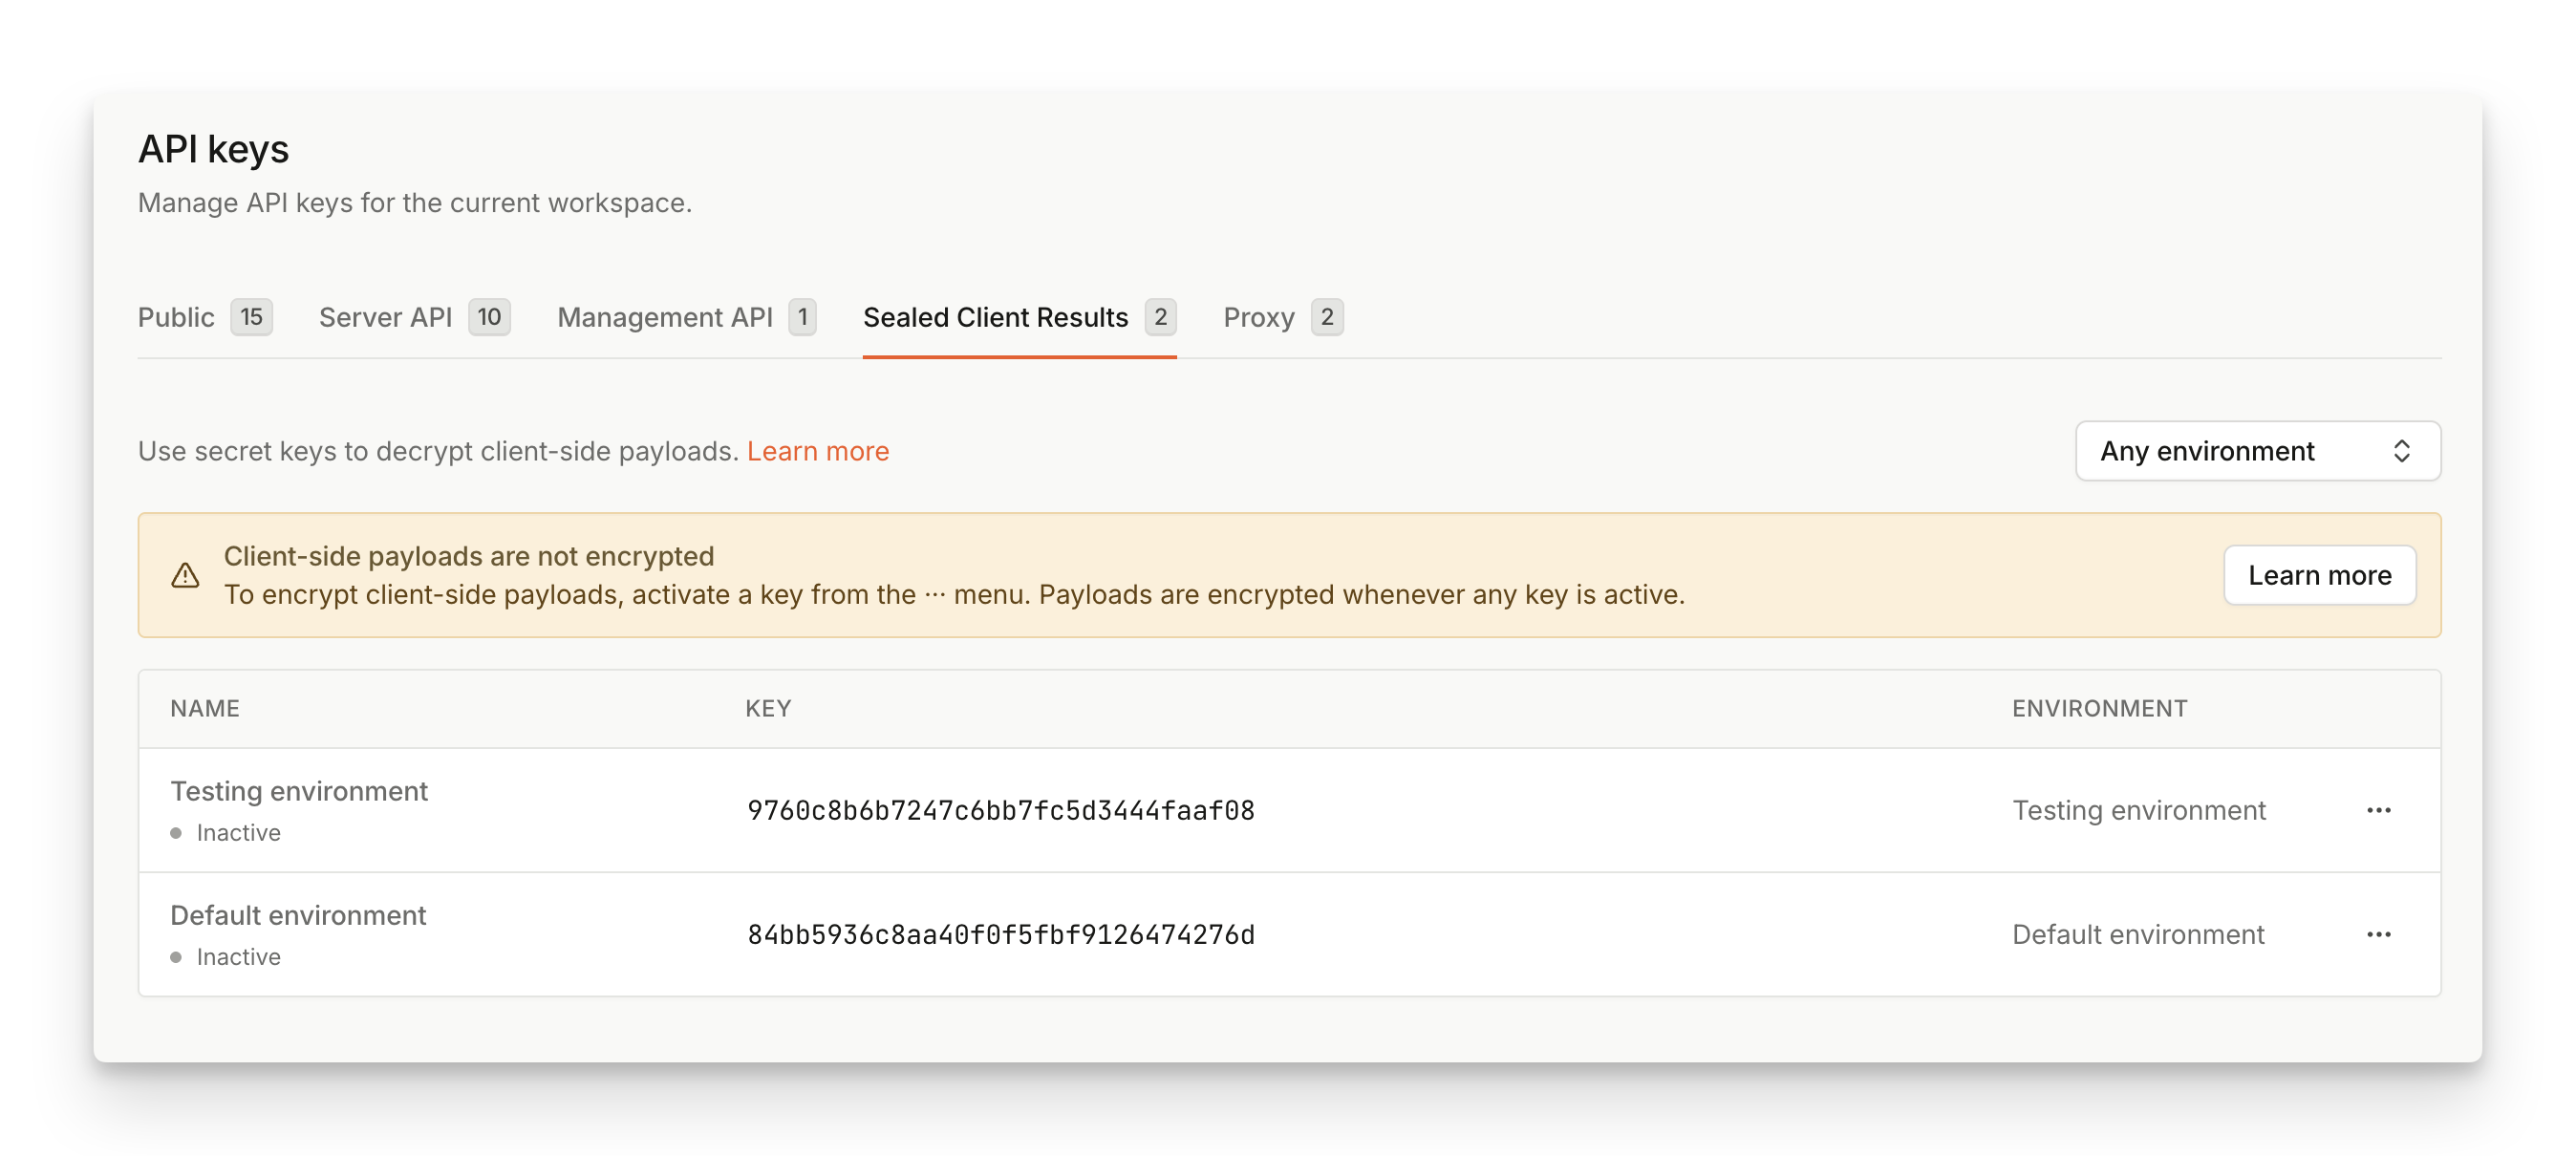Click the Inactive status dot under Default environment
Screen dimensions: 2576x1156
(x=176, y=957)
